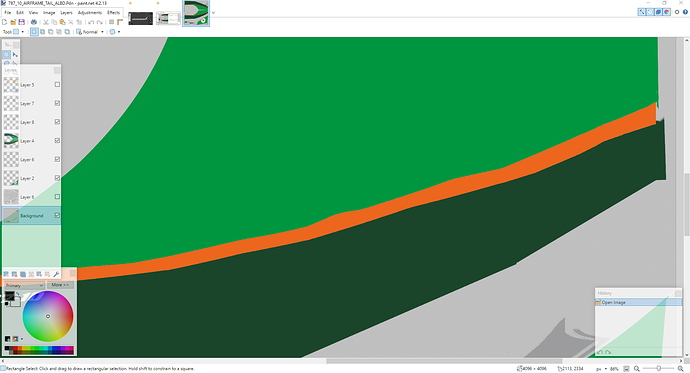The image size is (690, 373).
Task: Open a file with the folder icon
Action: (x=13, y=22)
